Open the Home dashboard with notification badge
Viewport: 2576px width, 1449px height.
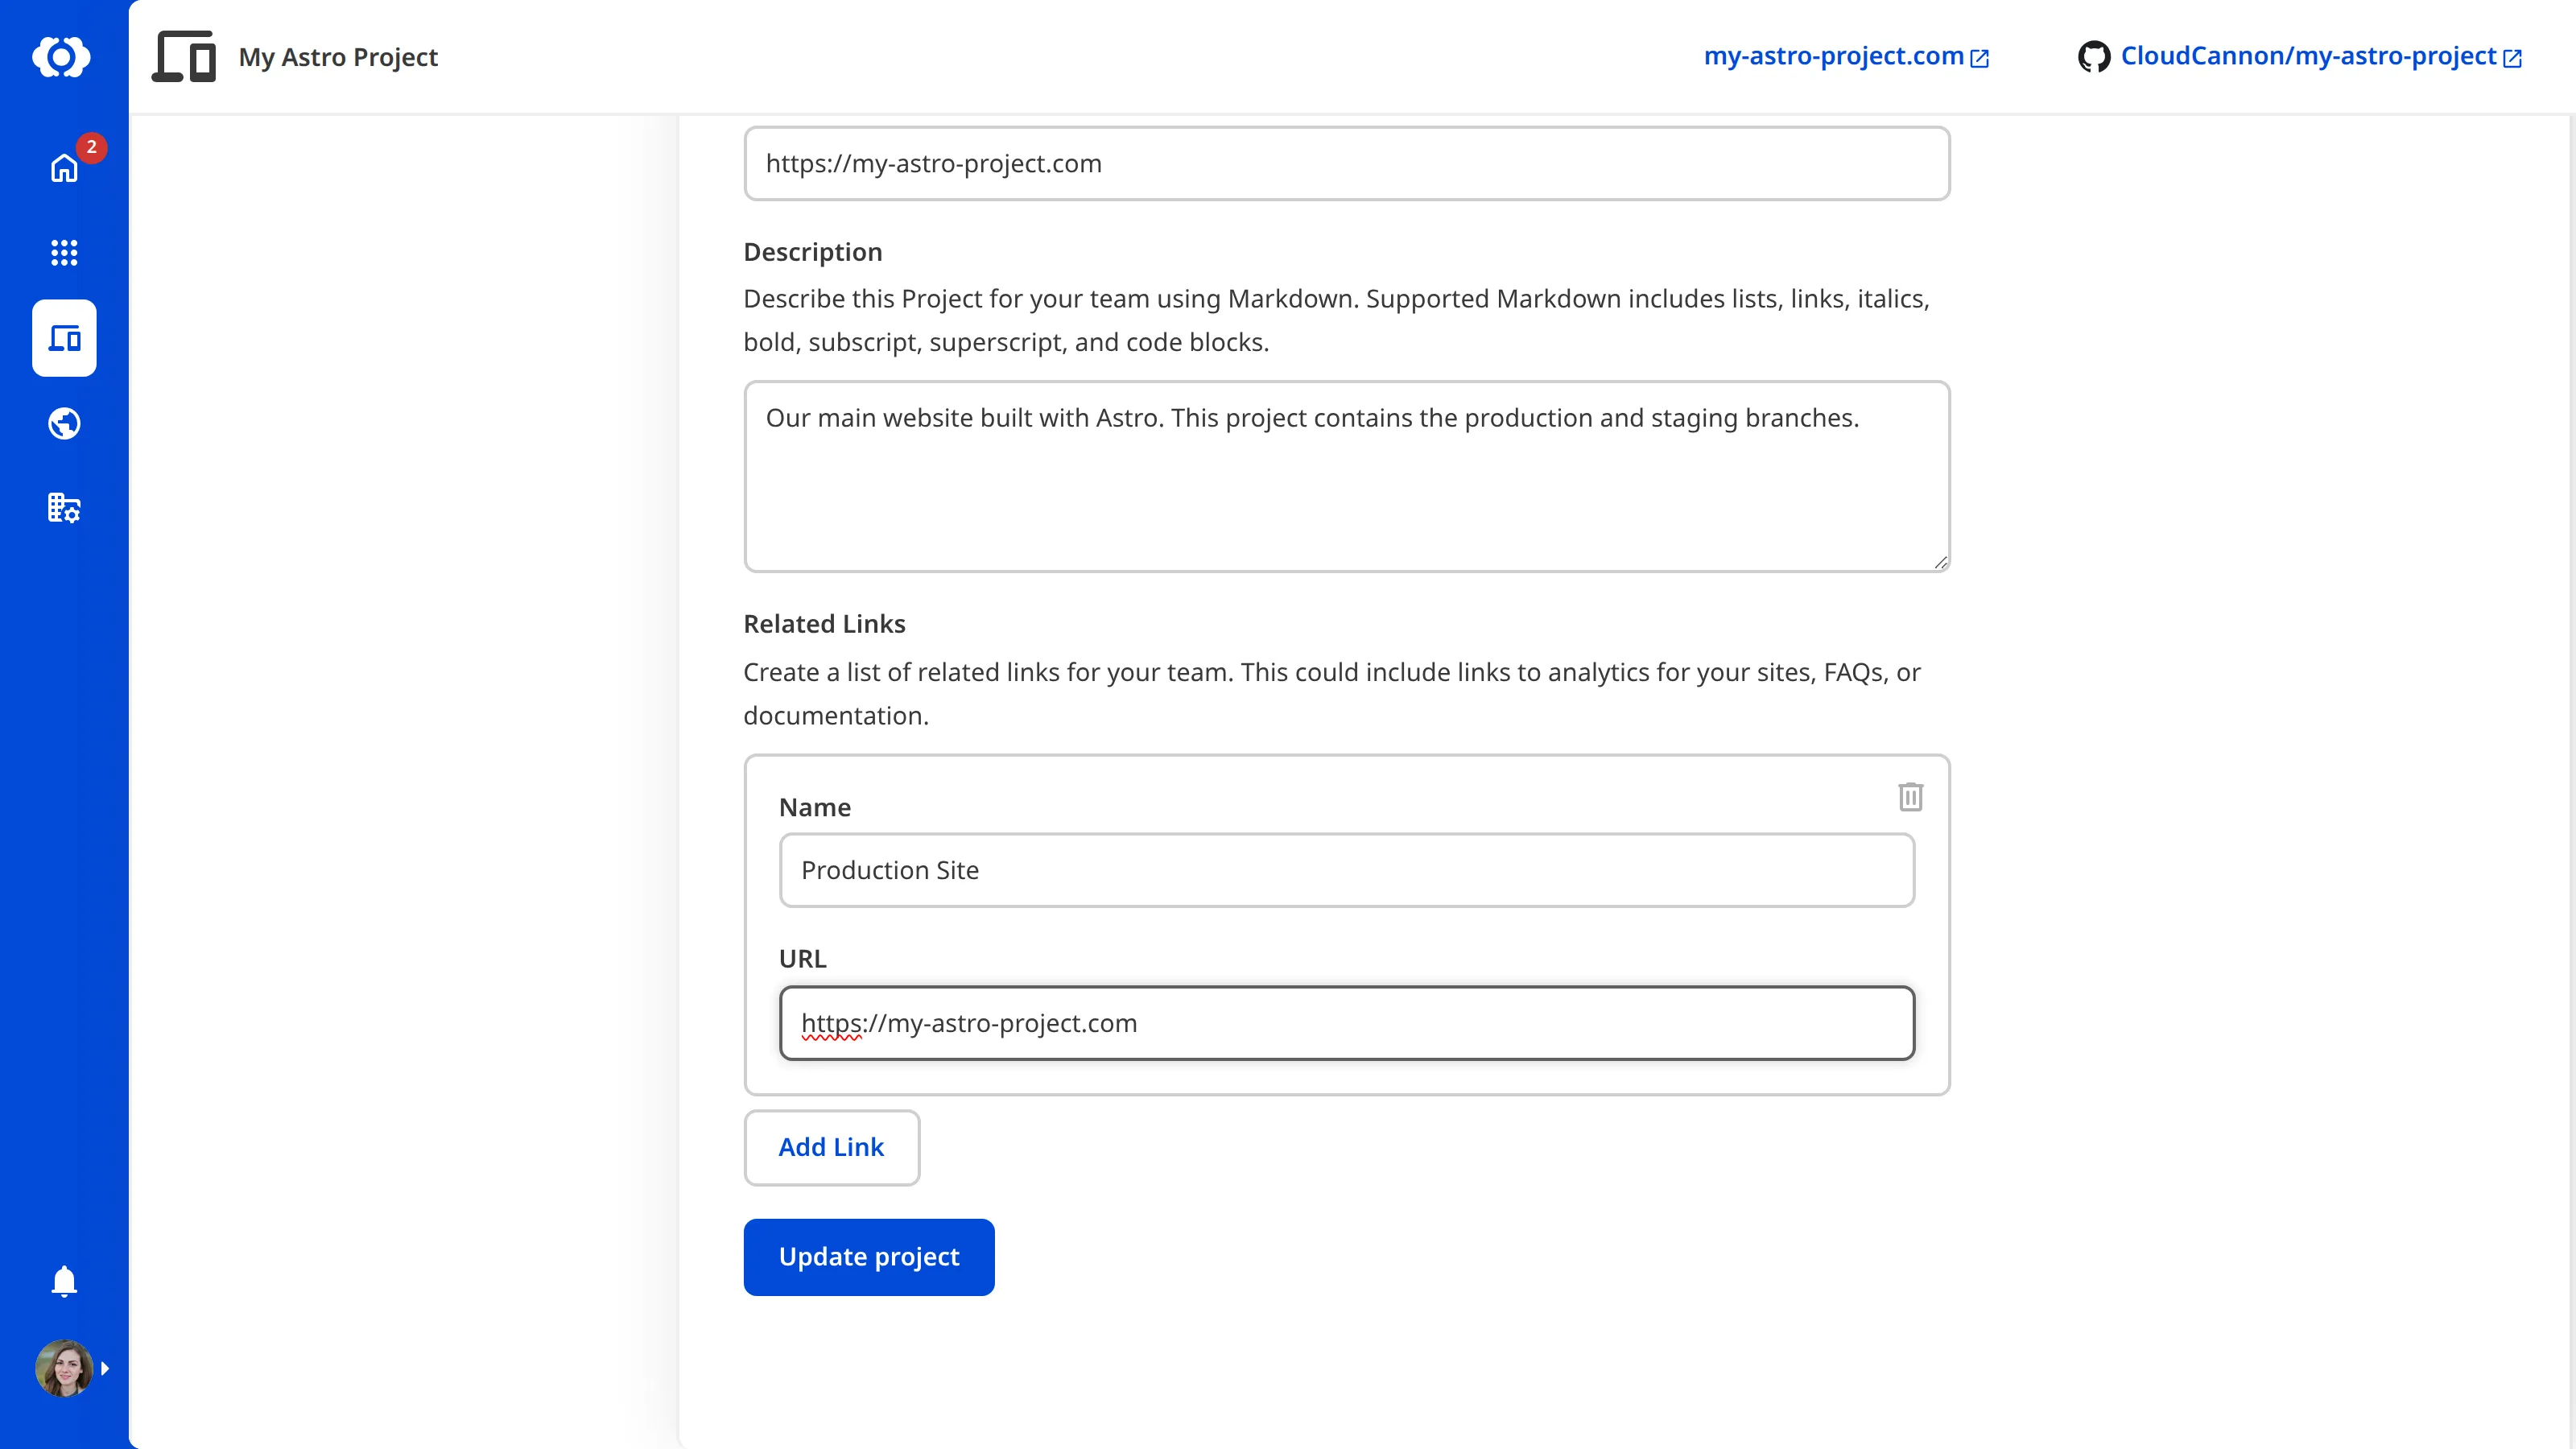tap(63, 168)
